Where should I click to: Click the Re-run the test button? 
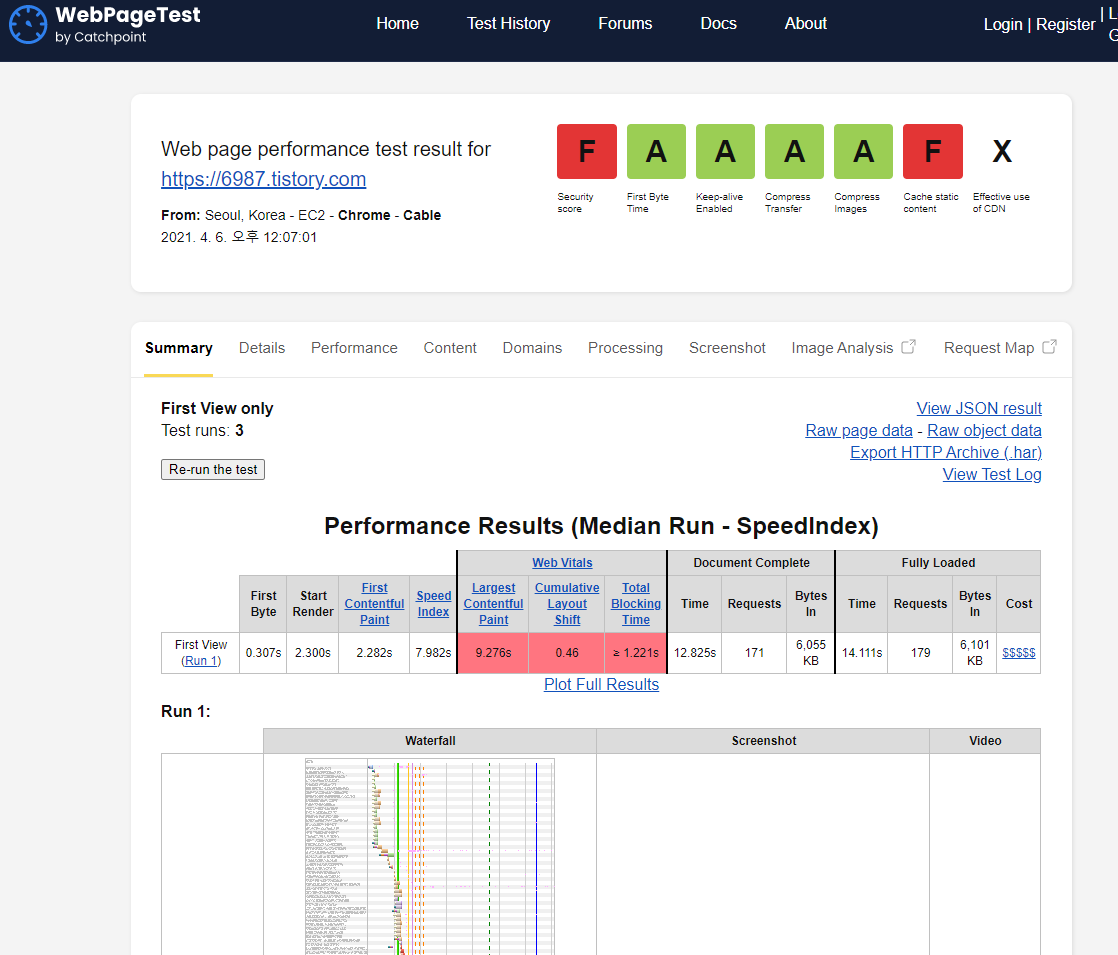(213, 469)
